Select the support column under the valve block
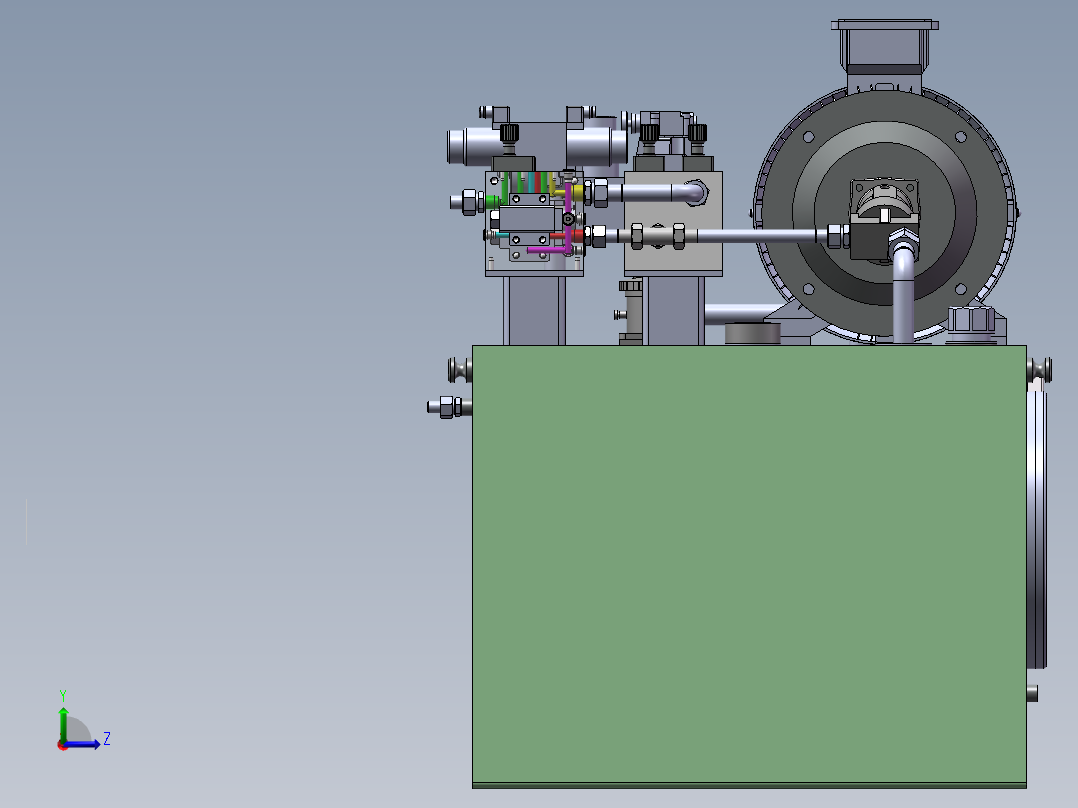 click(534, 311)
